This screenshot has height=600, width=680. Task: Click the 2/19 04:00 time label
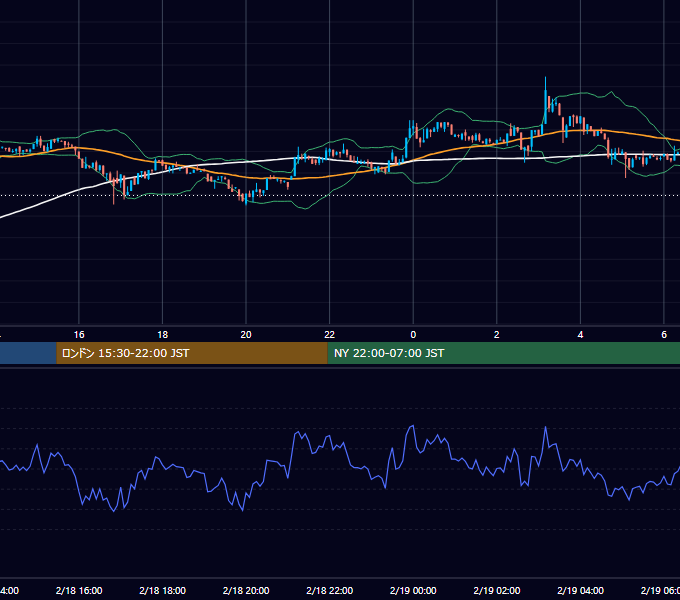pyautogui.click(x=580, y=590)
